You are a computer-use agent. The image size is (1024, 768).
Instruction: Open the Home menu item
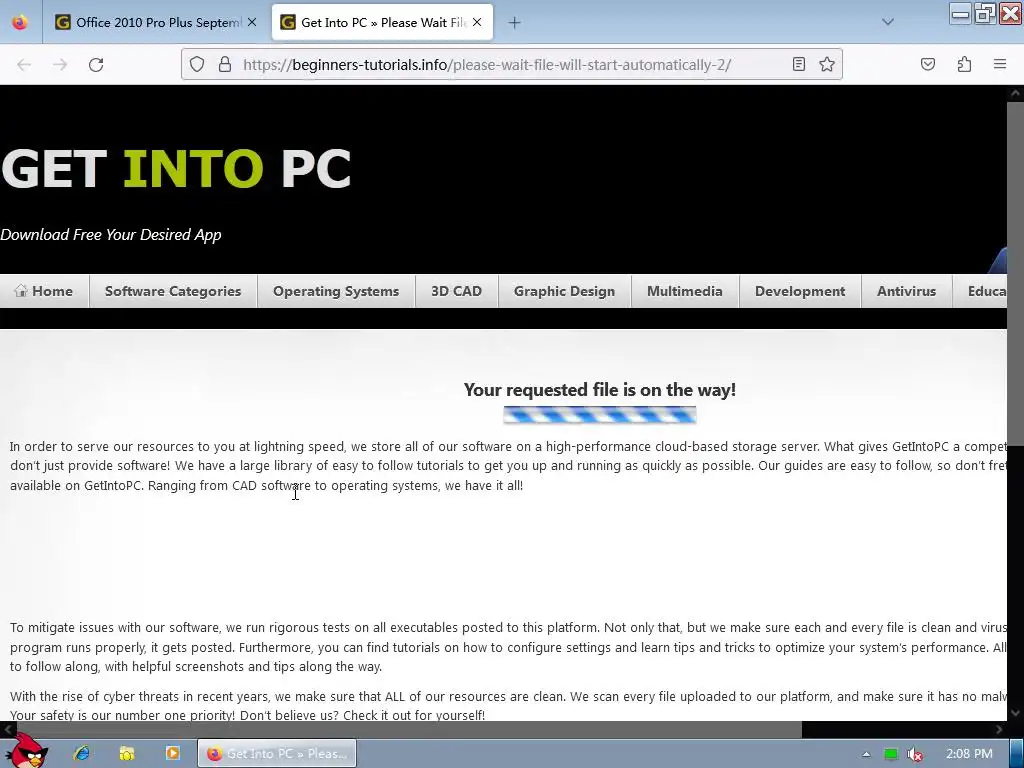click(44, 291)
